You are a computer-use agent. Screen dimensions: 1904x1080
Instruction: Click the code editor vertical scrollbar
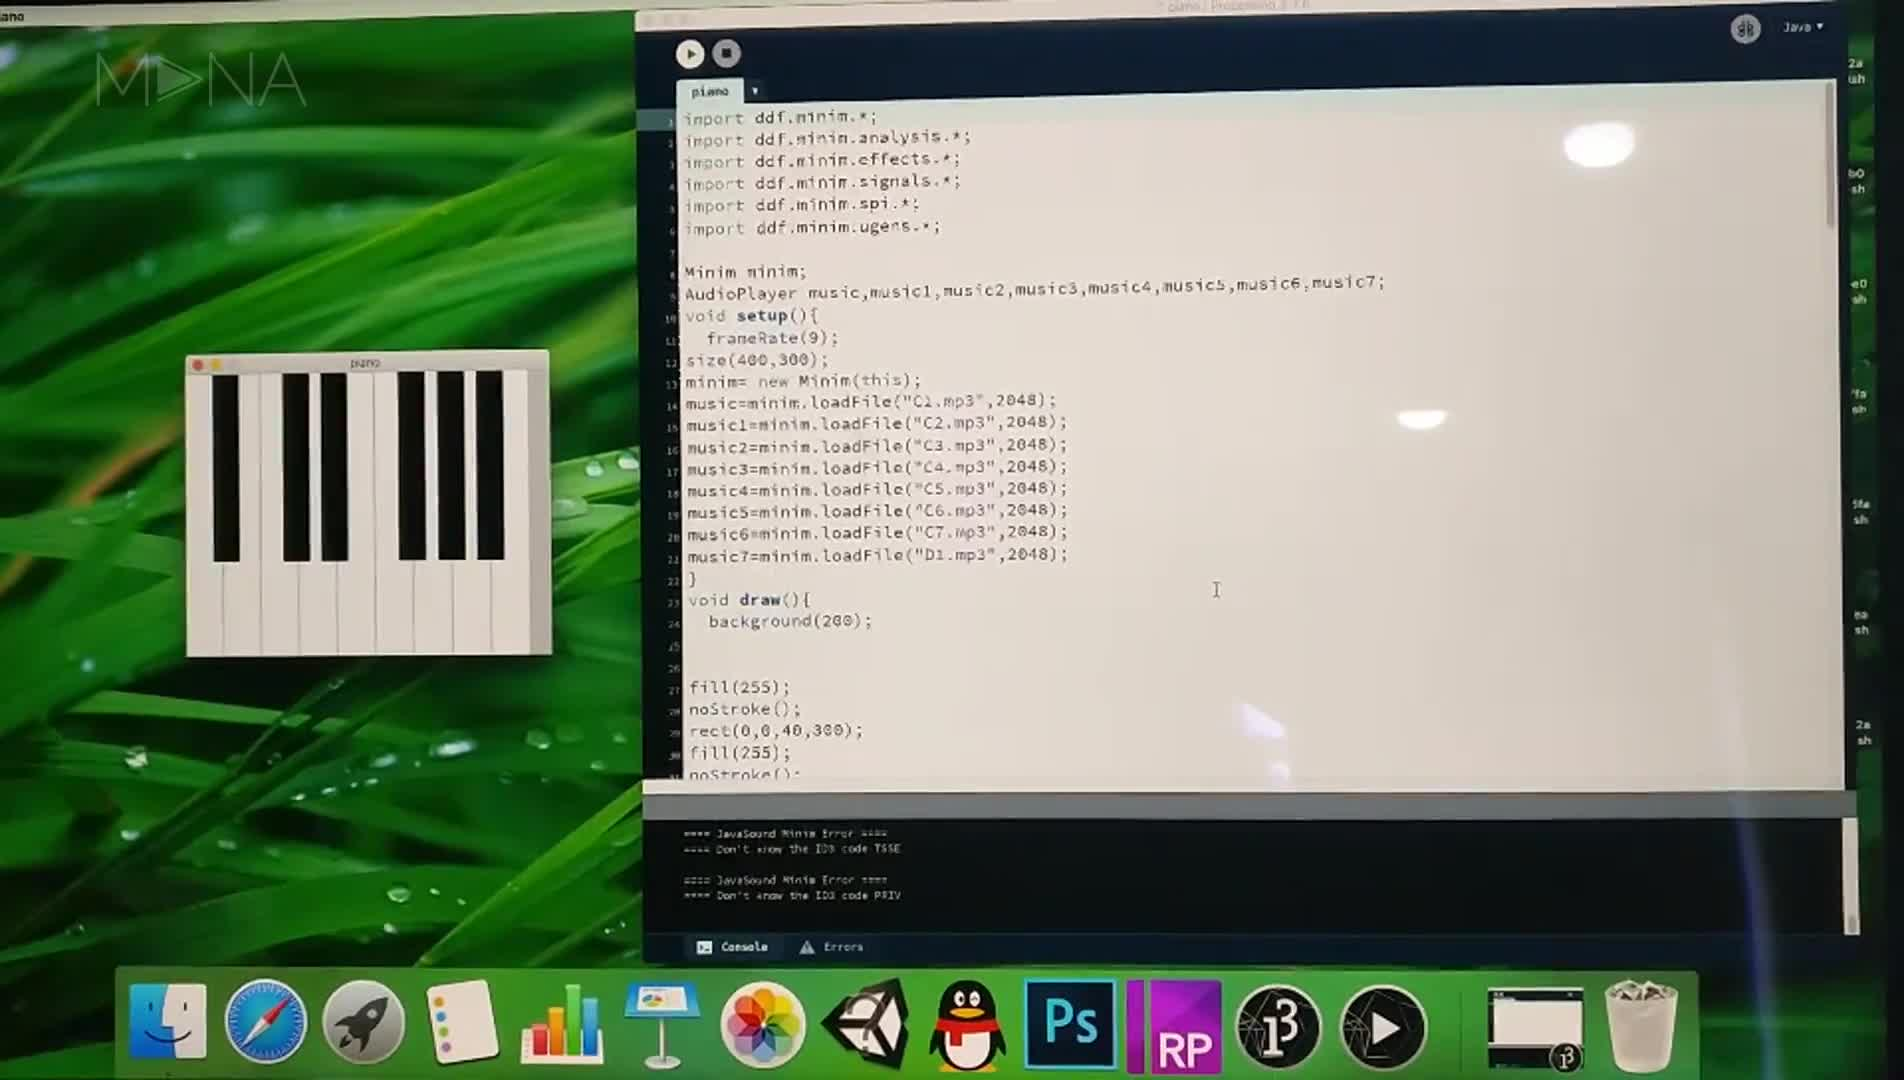coord(1831,155)
